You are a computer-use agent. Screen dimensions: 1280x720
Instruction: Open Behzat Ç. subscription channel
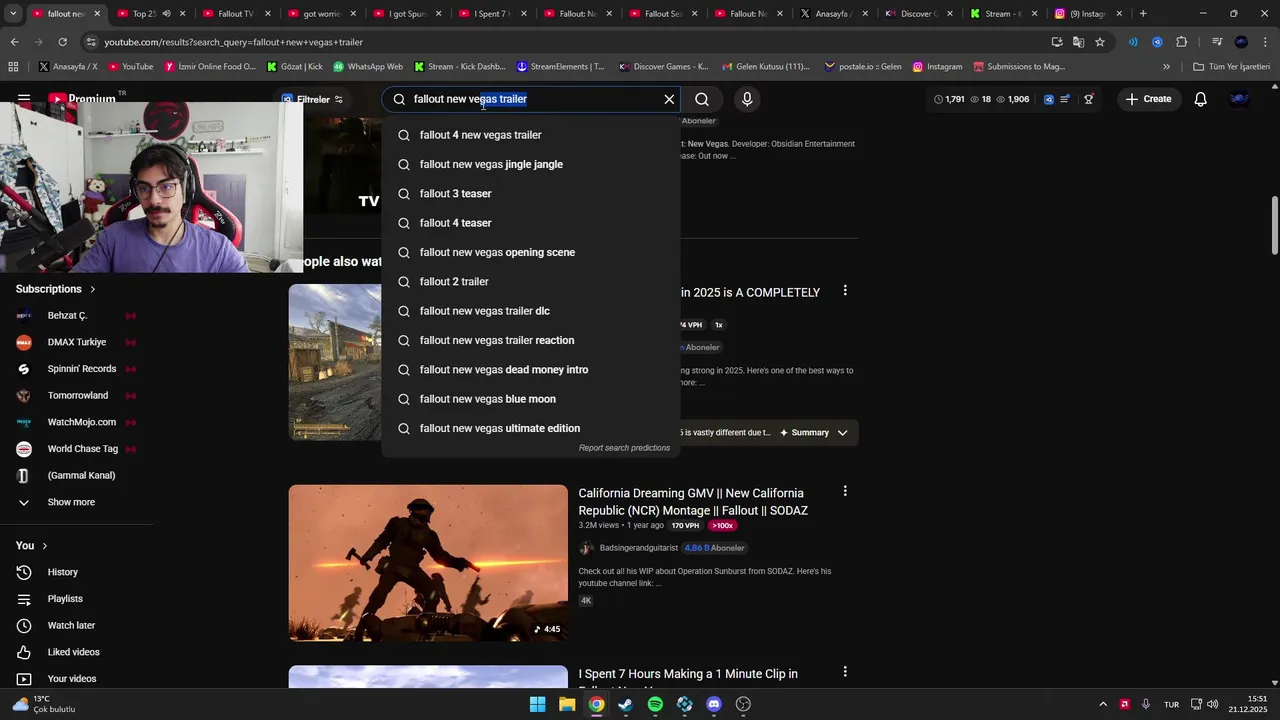[x=76, y=316]
